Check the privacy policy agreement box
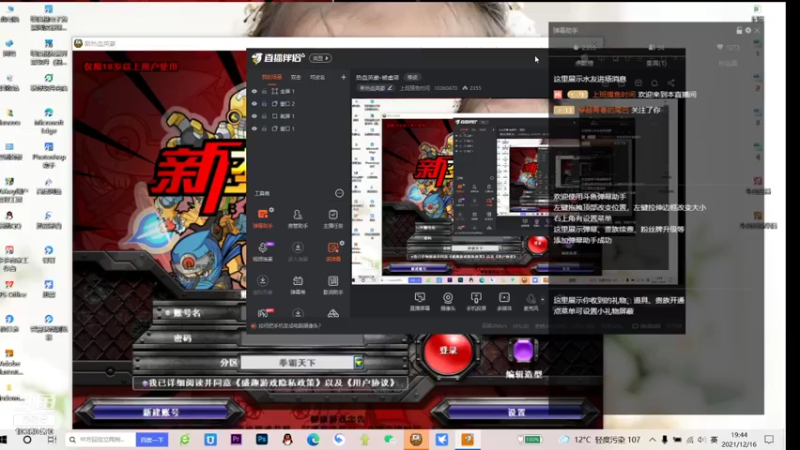The image size is (800, 450). 145,383
